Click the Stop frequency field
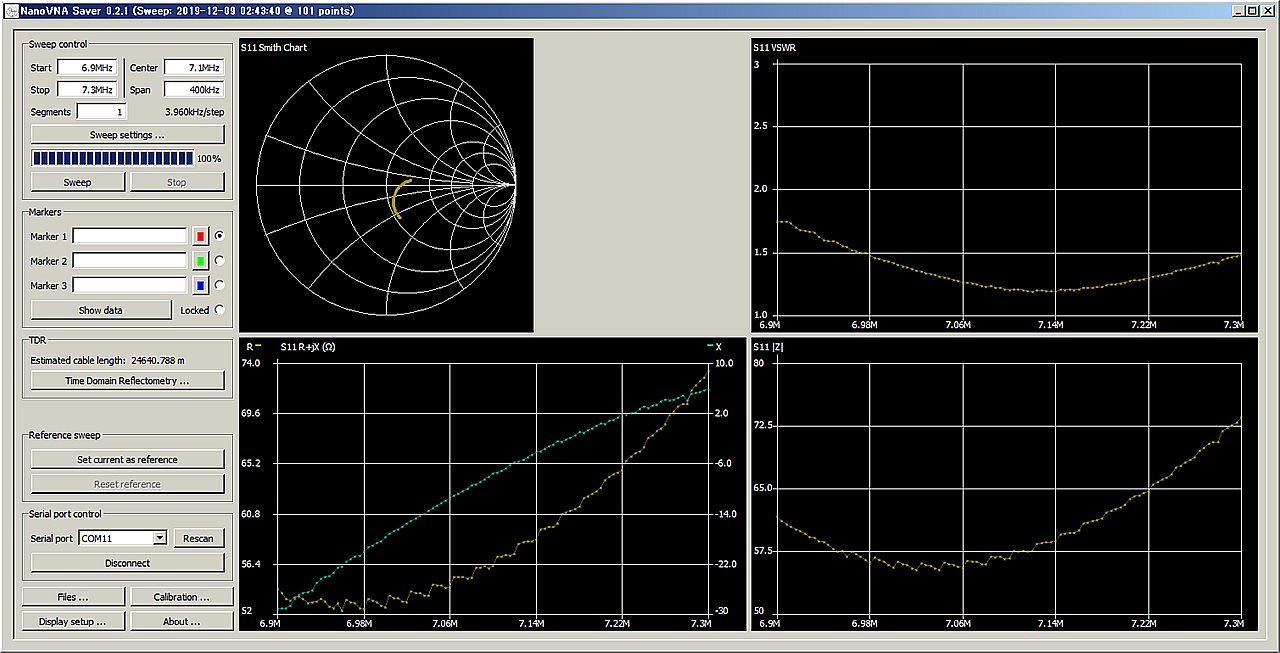1280x653 pixels. (x=87, y=90)
